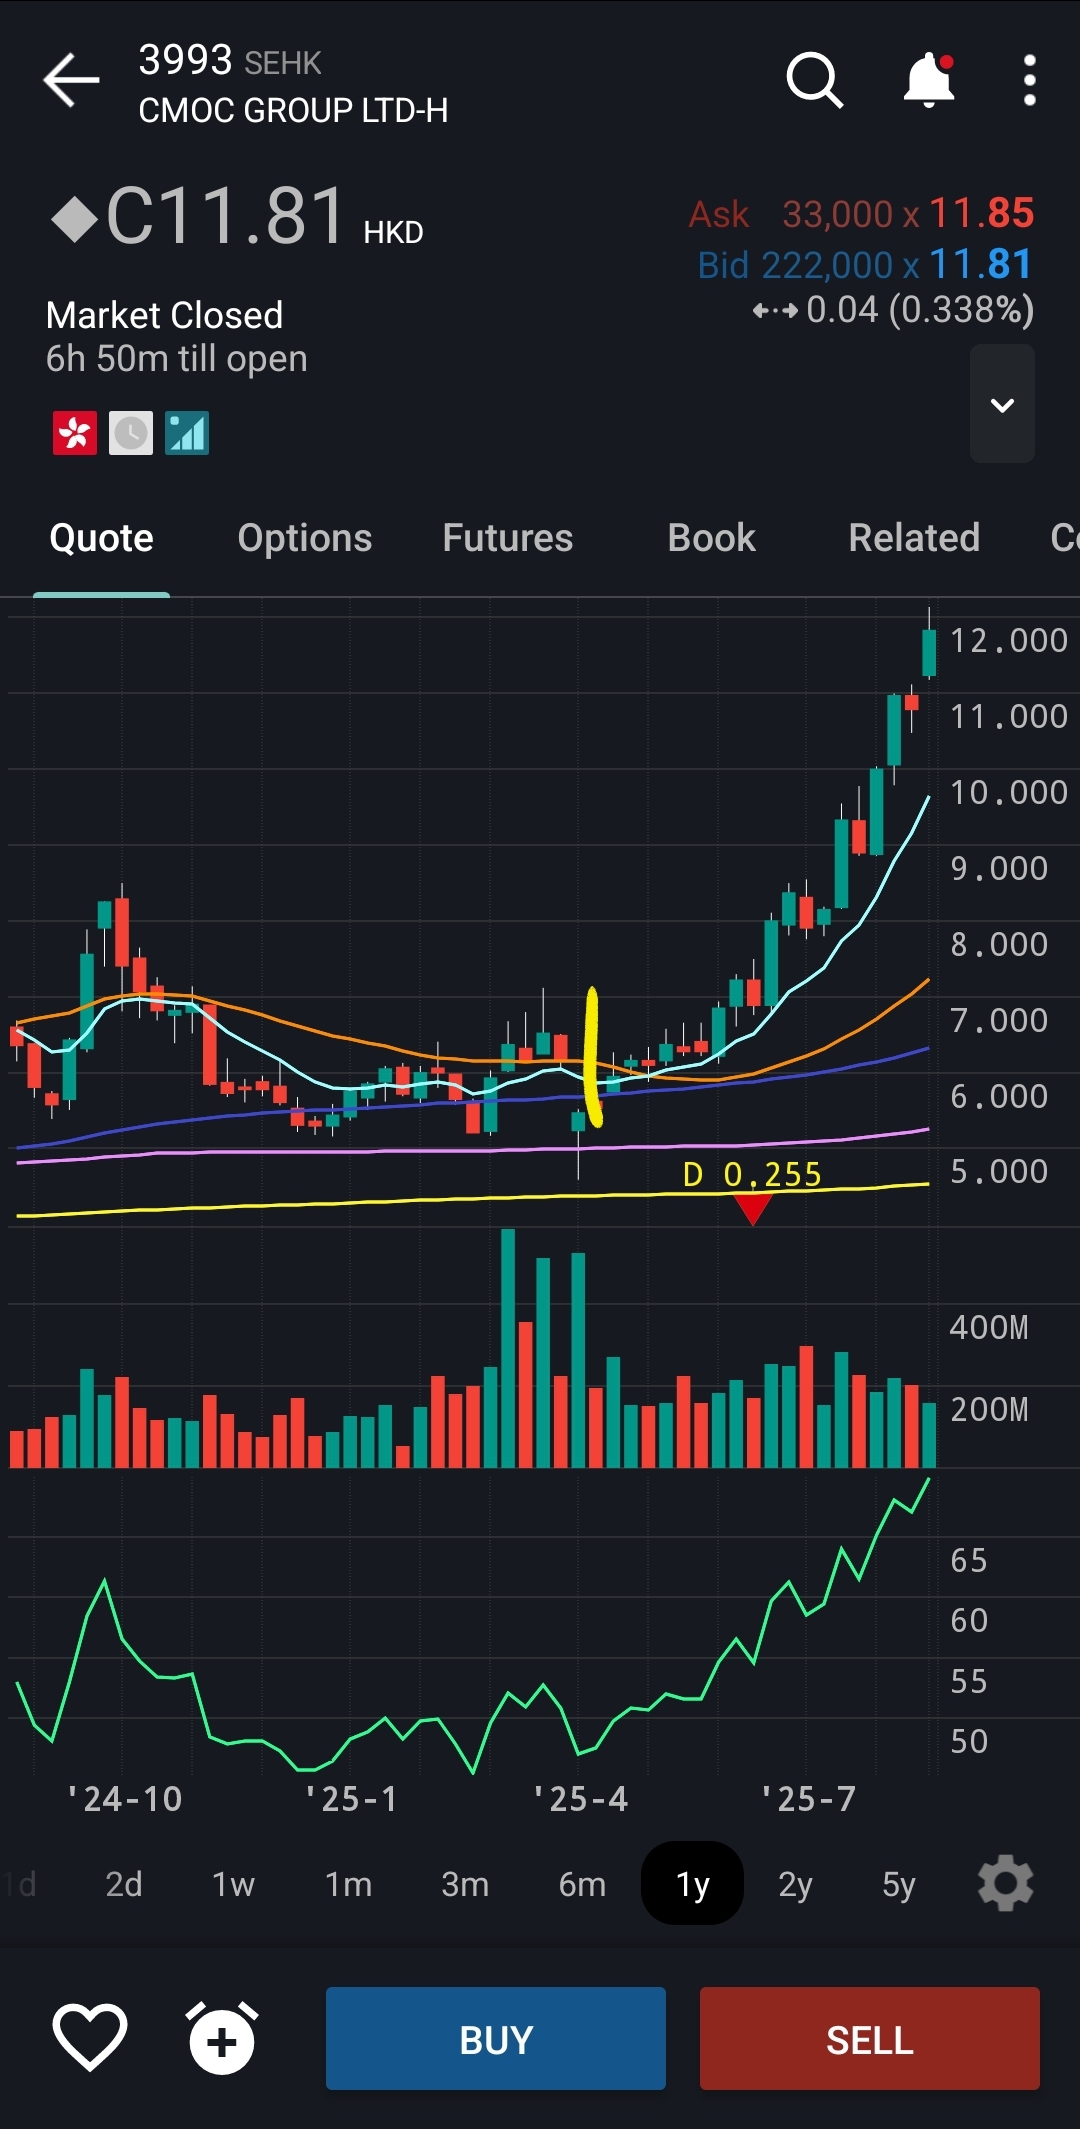Tap the Hong Kong flag icon
1080x2129 pixels.
click(75, 433)
